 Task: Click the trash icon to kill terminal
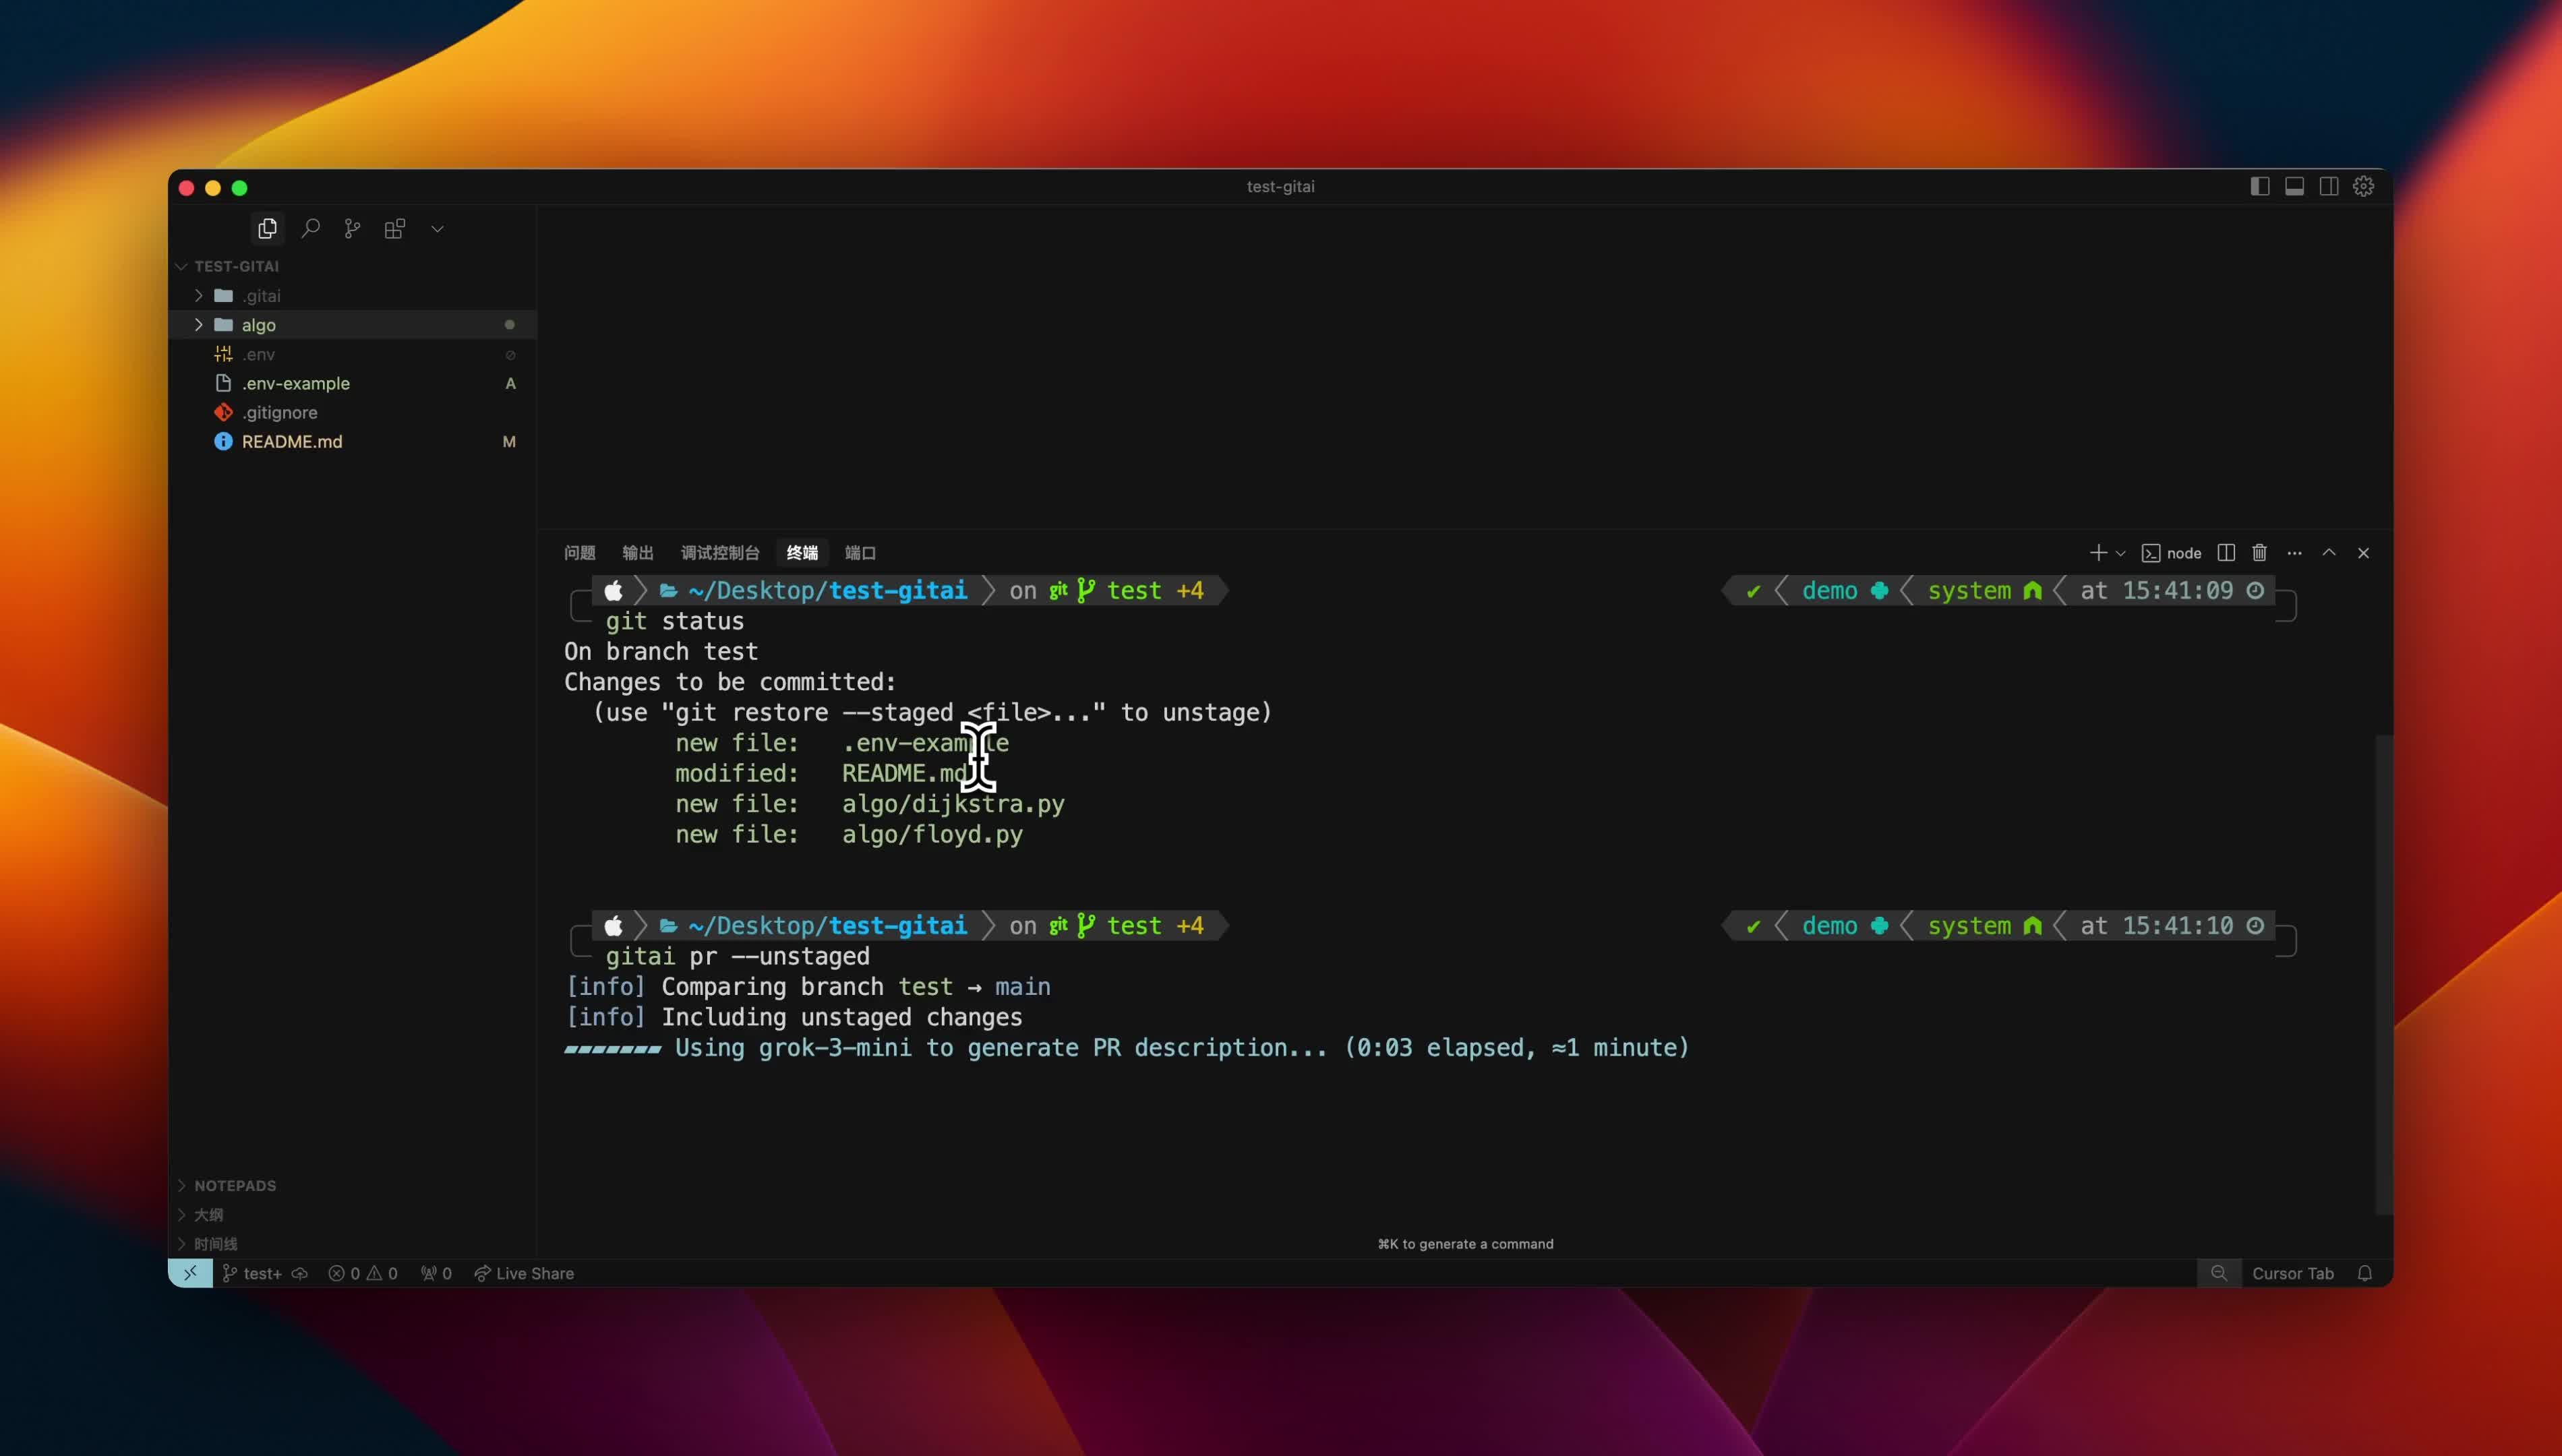(2259, 553)
